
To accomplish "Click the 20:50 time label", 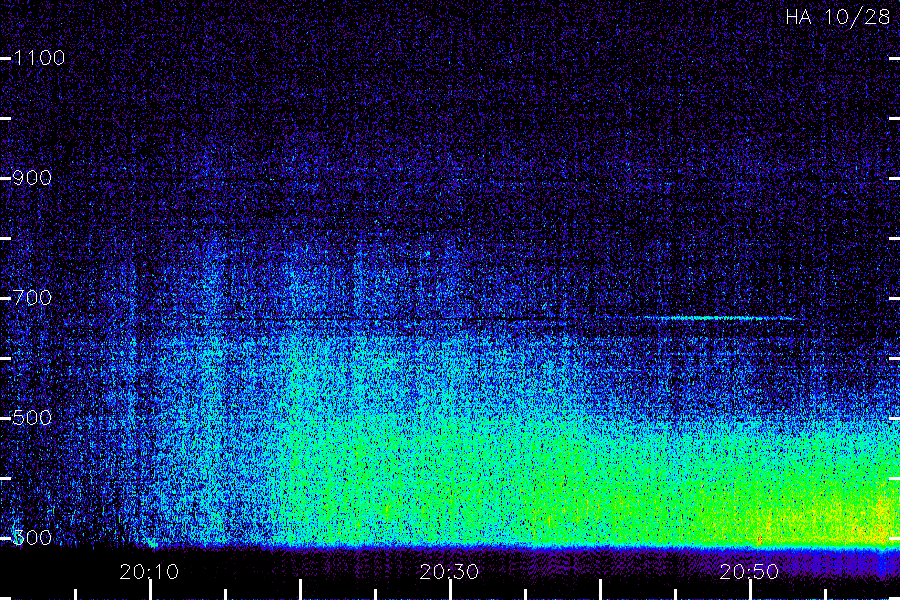I will click(x=749, y=572).
